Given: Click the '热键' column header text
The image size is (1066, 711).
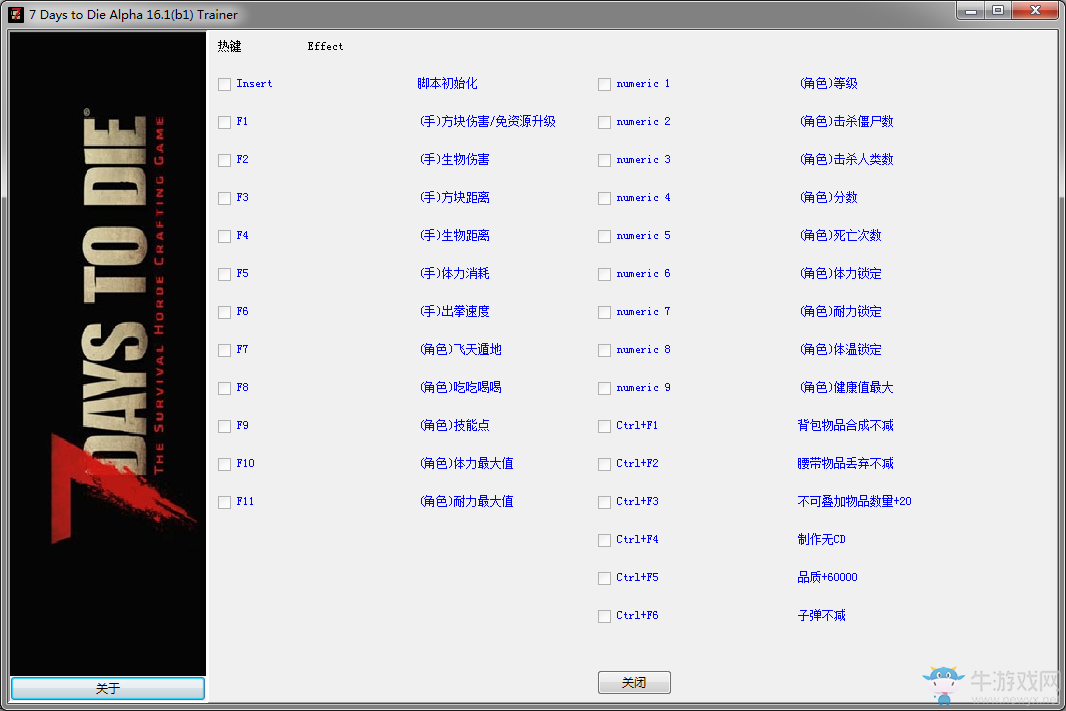Looking at the screenshot, I should 229,46.
